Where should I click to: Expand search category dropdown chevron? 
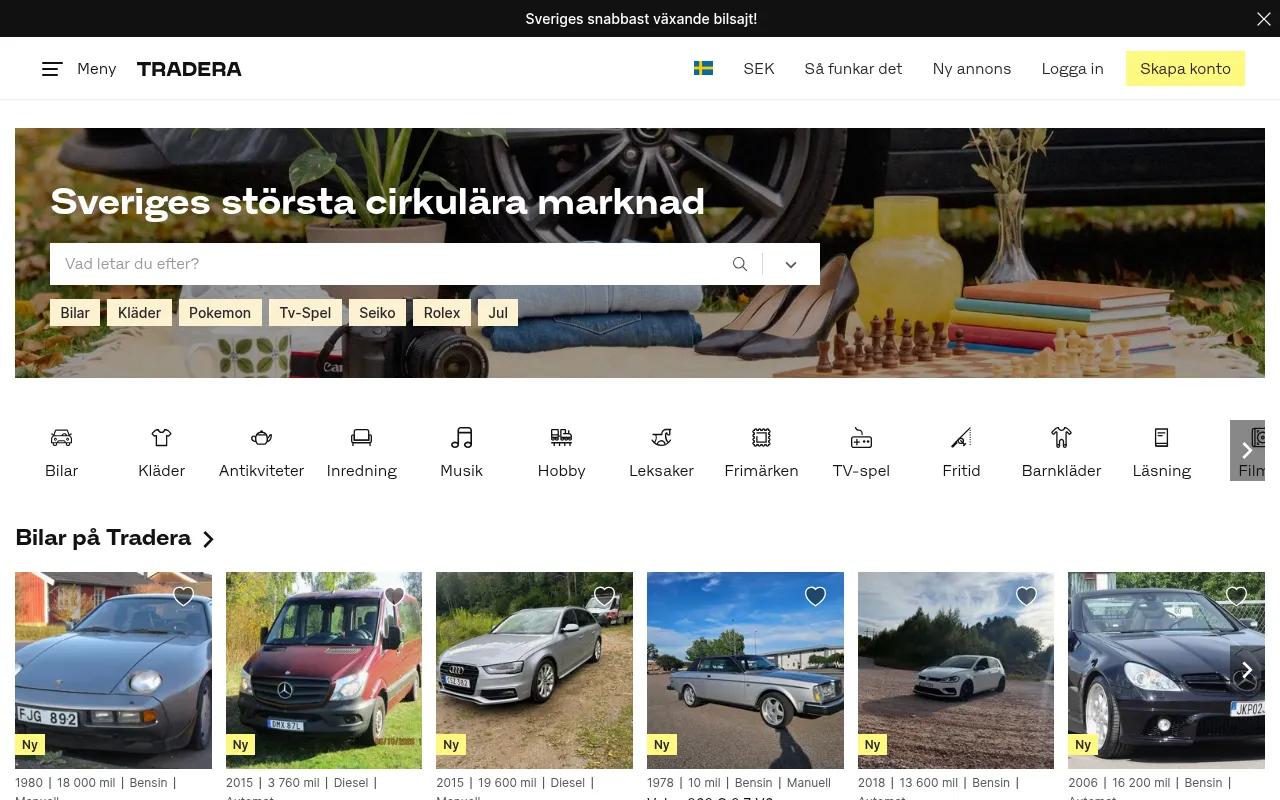791,264
